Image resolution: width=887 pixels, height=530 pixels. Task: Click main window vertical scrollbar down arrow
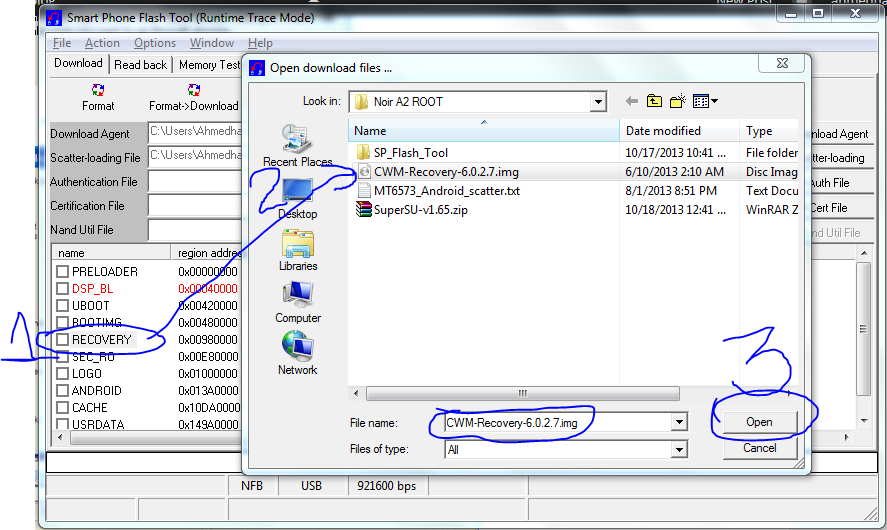(x=864, y=421)
